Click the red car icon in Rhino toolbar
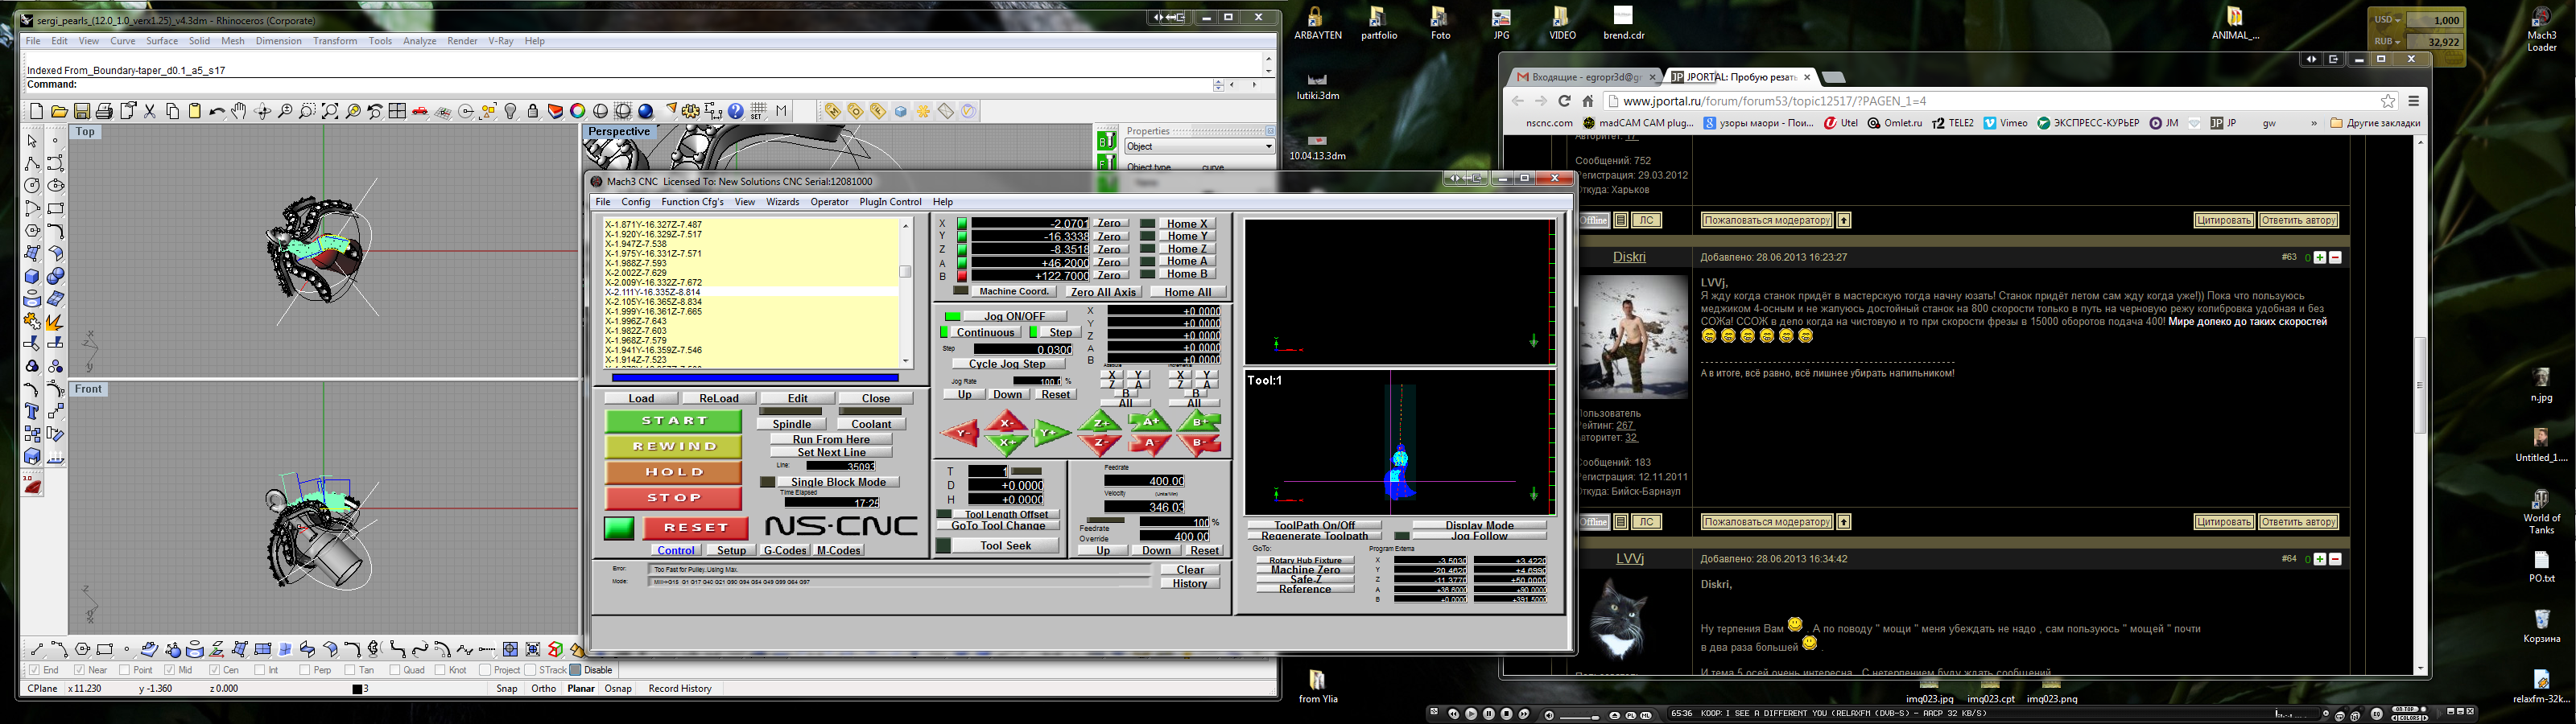 point(420,112)
